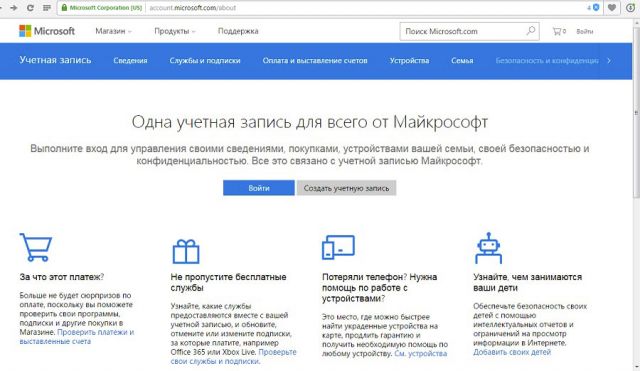This screenshot has width=640, height=371.
Task: Click the browser address bar URL
Action: coord(193,7)
